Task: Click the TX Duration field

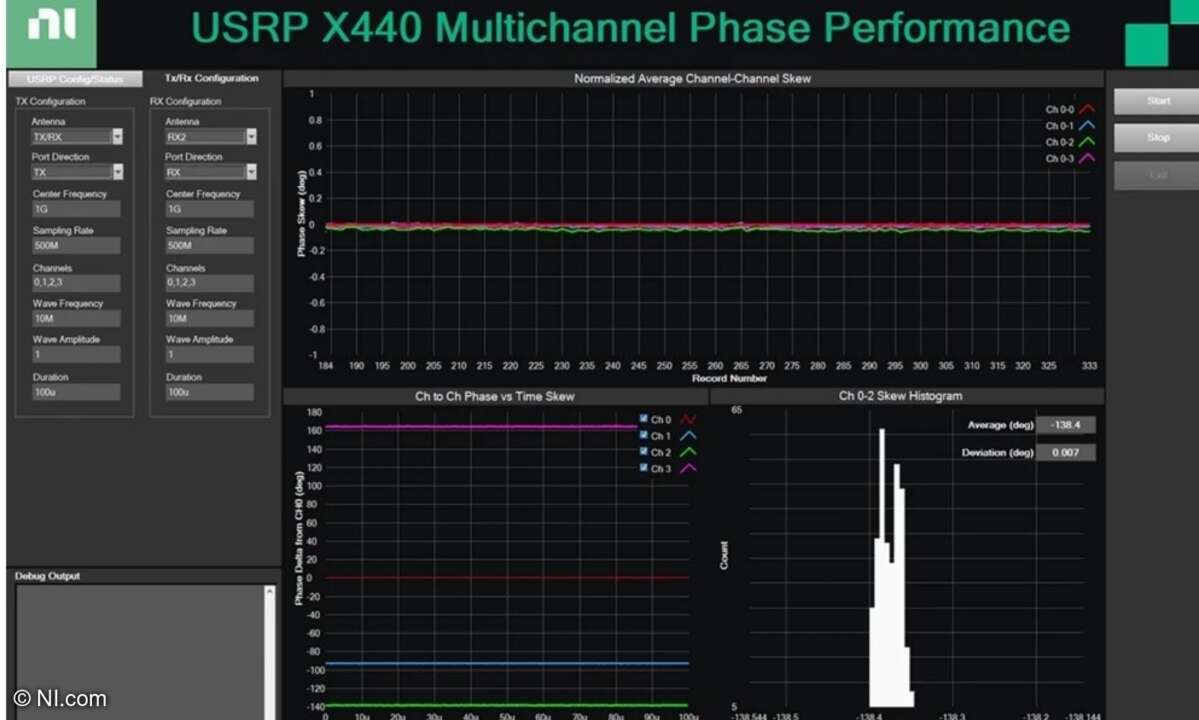Action: [x=76, y=391]
